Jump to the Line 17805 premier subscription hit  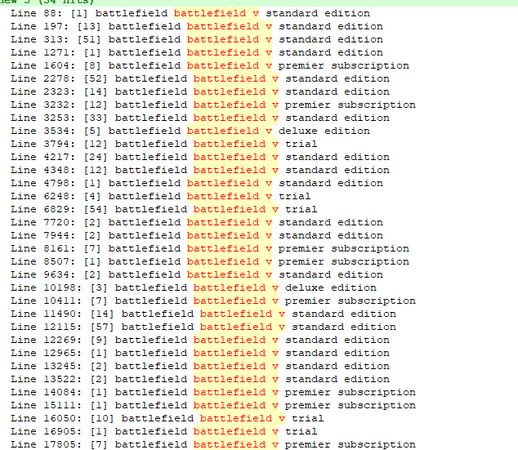213,444
